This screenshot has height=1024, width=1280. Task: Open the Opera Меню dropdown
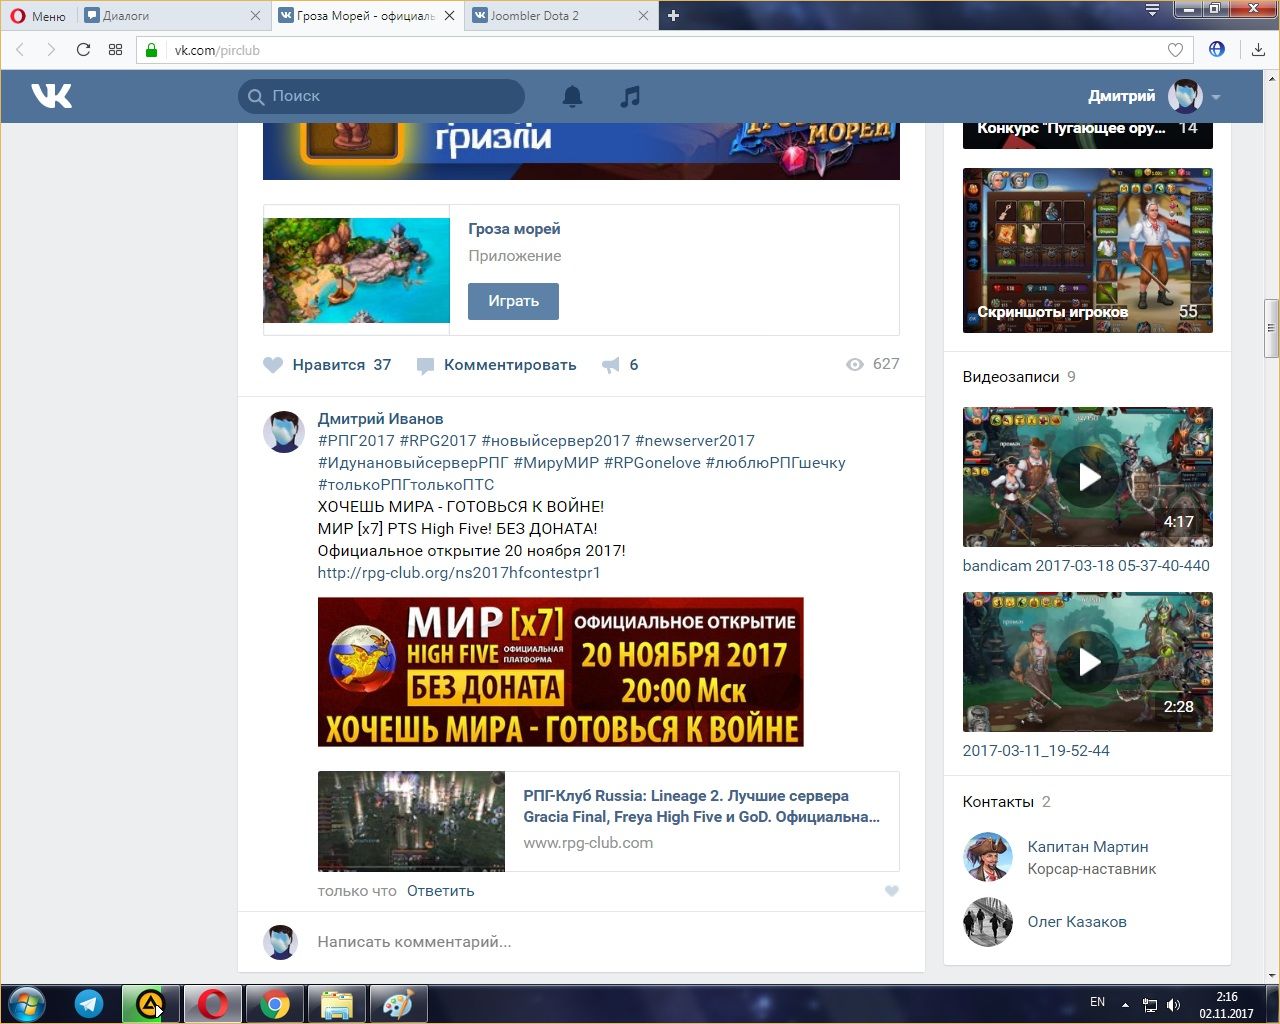point(38,15)
